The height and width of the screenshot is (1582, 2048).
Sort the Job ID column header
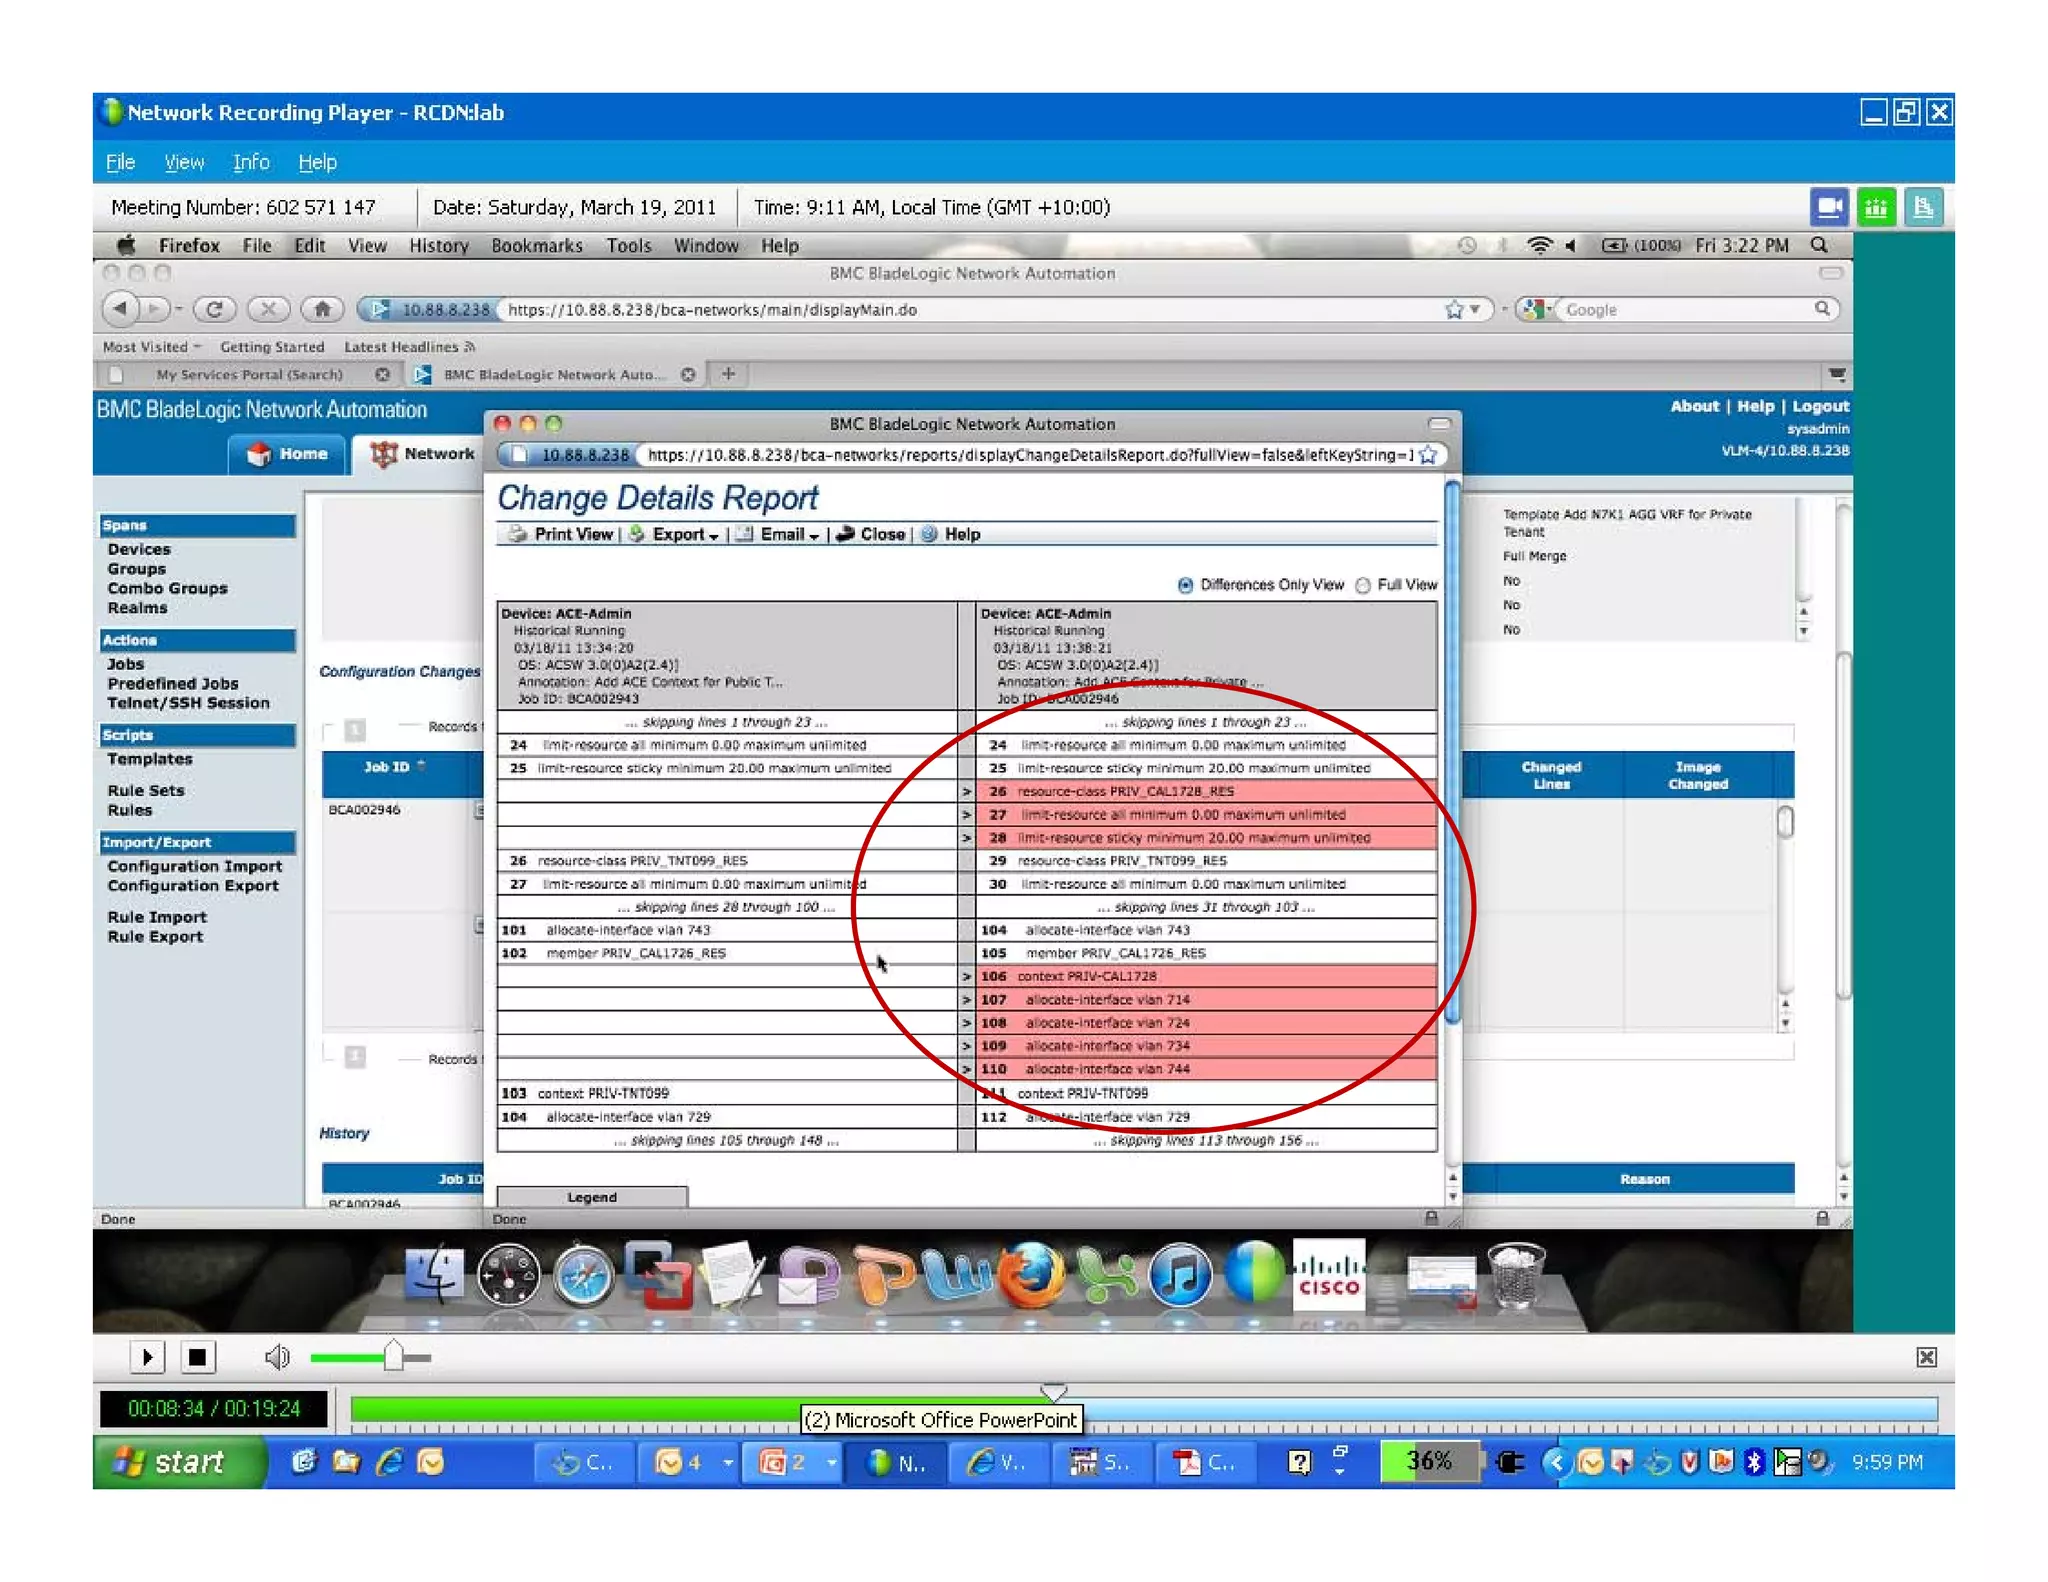tap(394, 767)
